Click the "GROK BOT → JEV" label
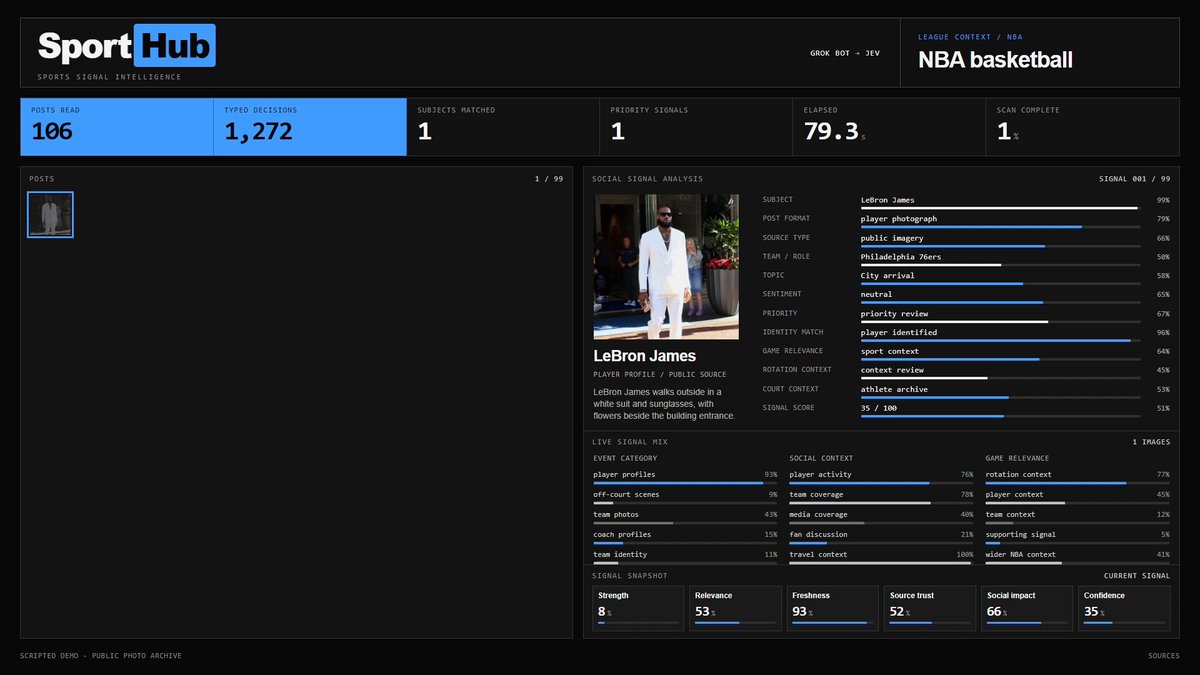Image resolution: width=1200 pixels, height=675 pixels. coord(845,53)
